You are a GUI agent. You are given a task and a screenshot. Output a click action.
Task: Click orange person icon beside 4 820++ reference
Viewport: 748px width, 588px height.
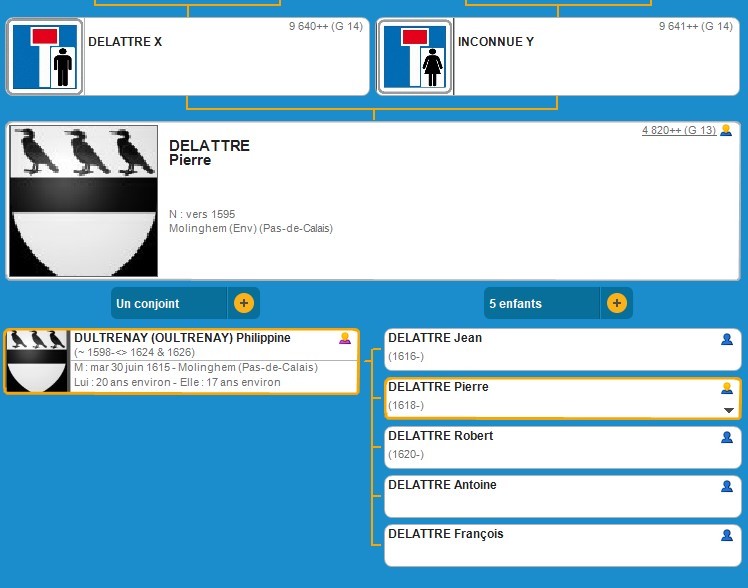pos(726,131)
